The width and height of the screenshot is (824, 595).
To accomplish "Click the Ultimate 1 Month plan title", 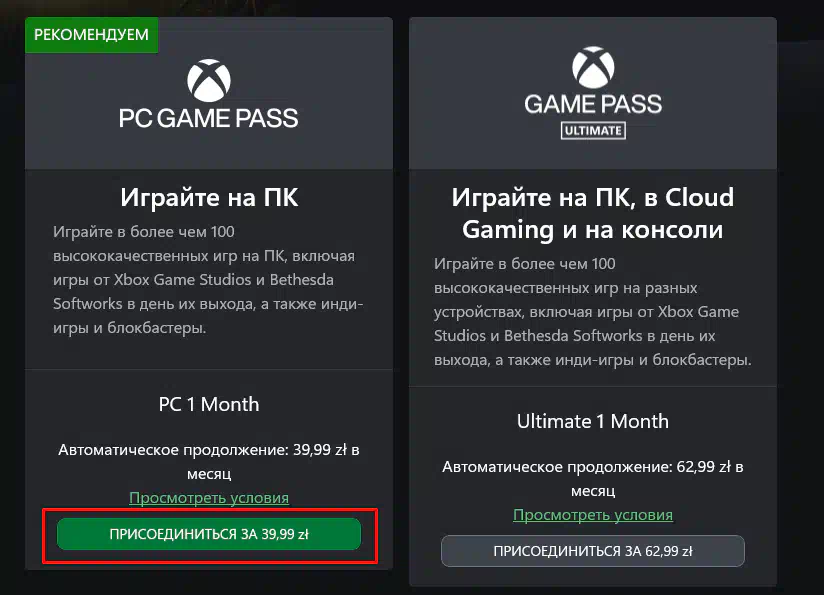I will (x=593, y=421).
